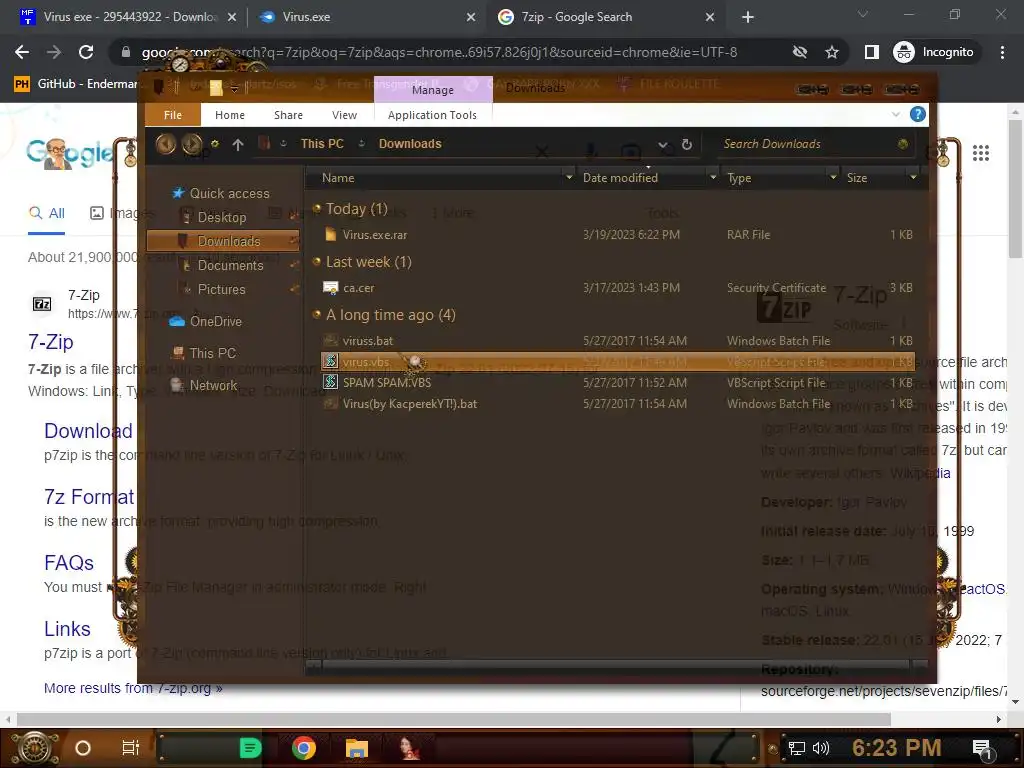Screen dimensions: 1024x768
Task: Open File Explorer from the taskbar
Action: [357, 748]
